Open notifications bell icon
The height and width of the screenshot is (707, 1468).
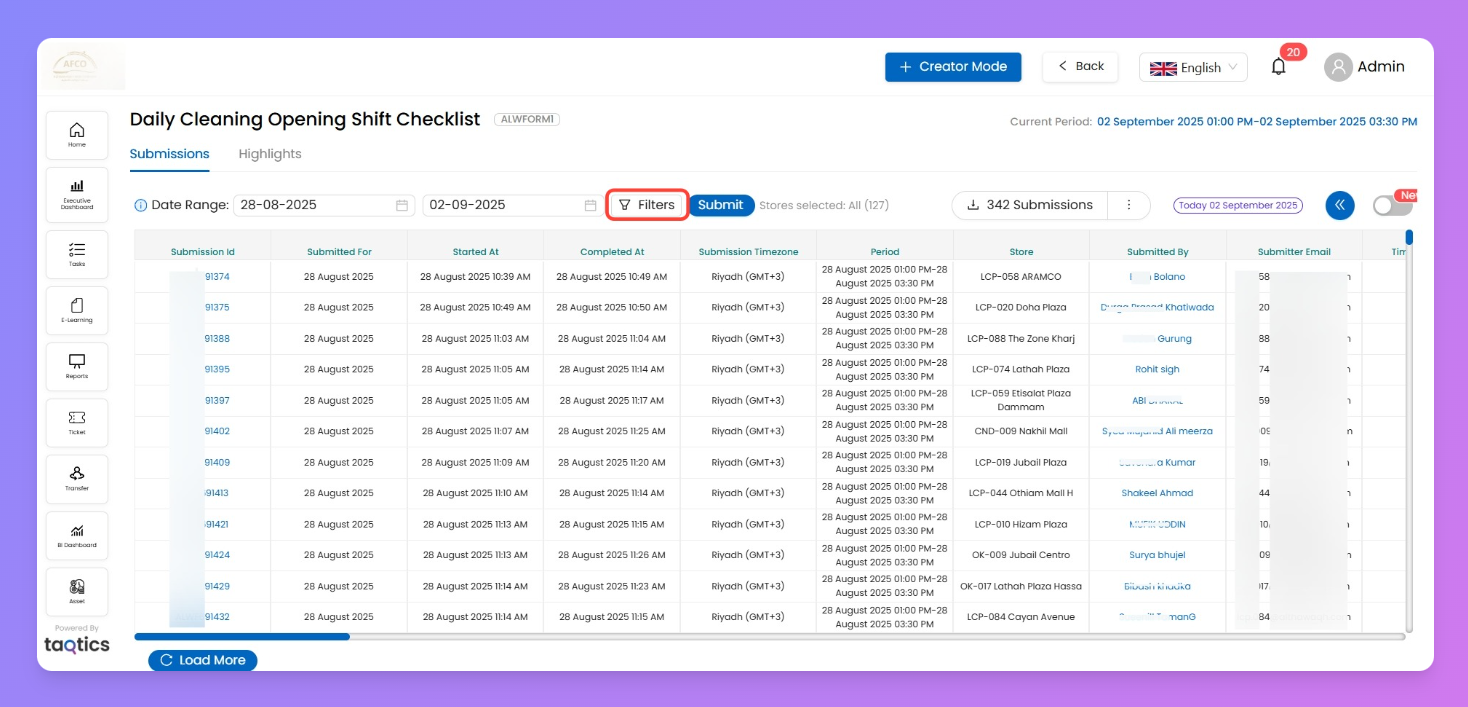coord(1278,67)
